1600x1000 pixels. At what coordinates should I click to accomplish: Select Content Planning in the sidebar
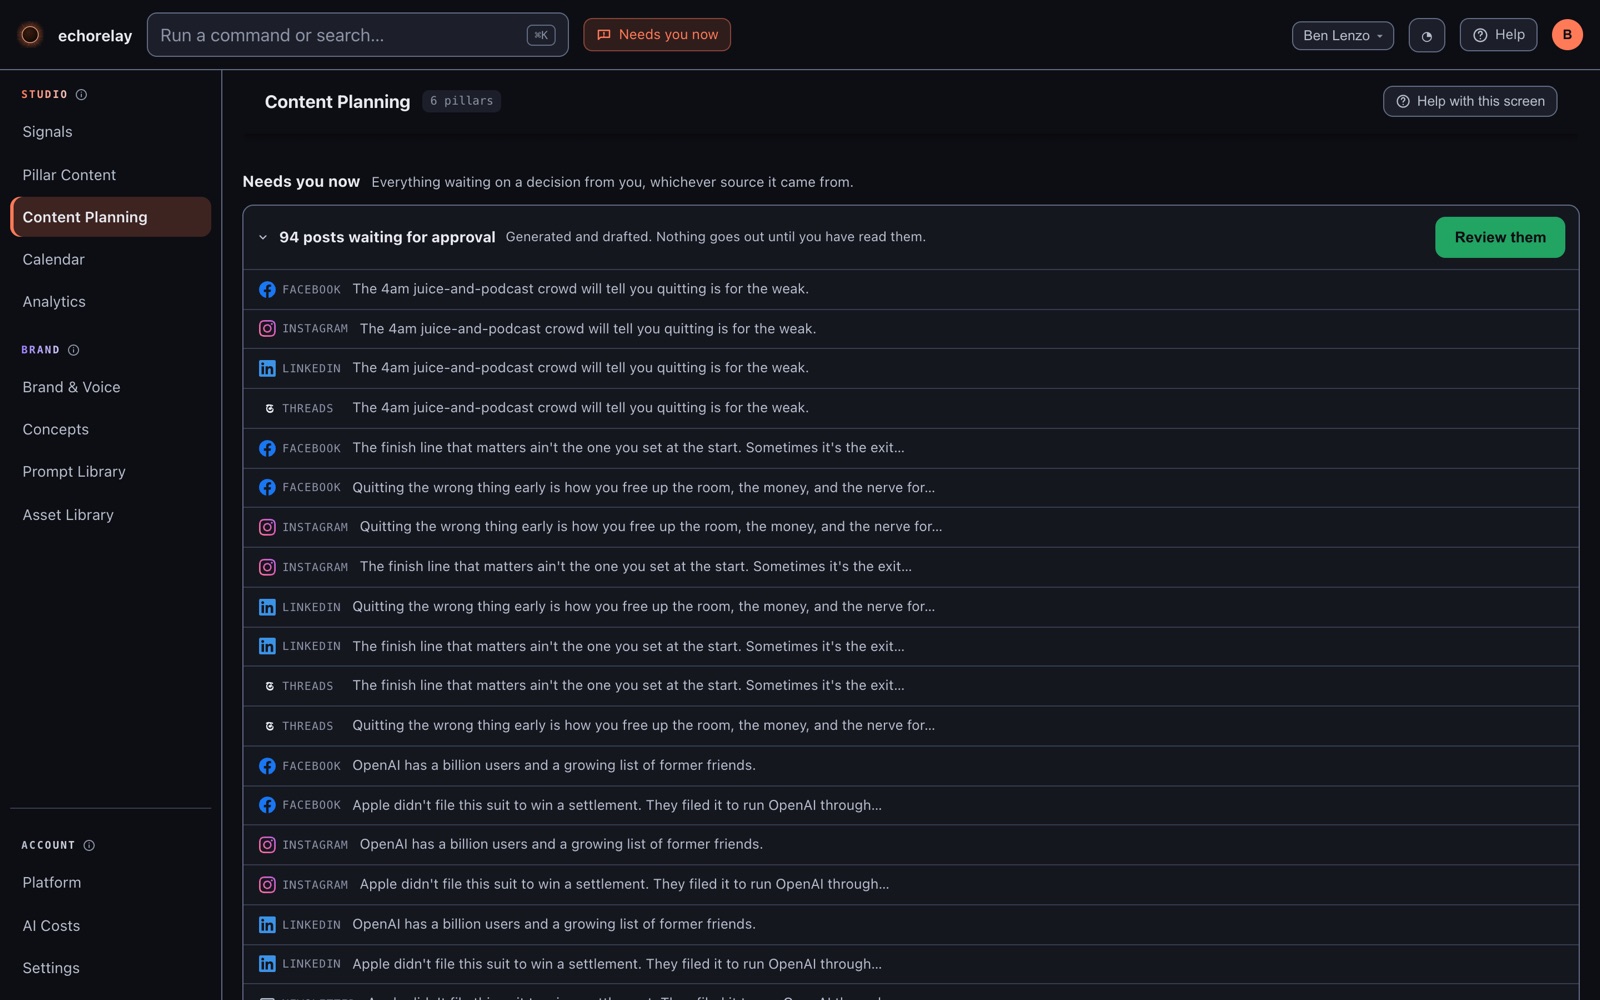pos(110,217)
